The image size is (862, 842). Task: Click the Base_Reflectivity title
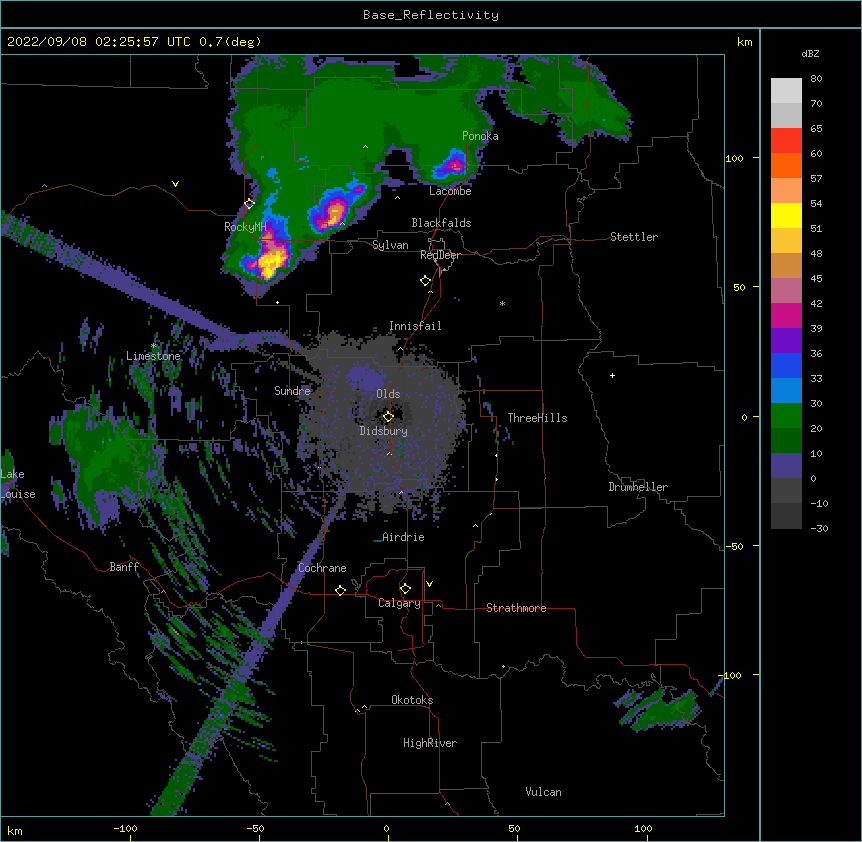point(431,15)
